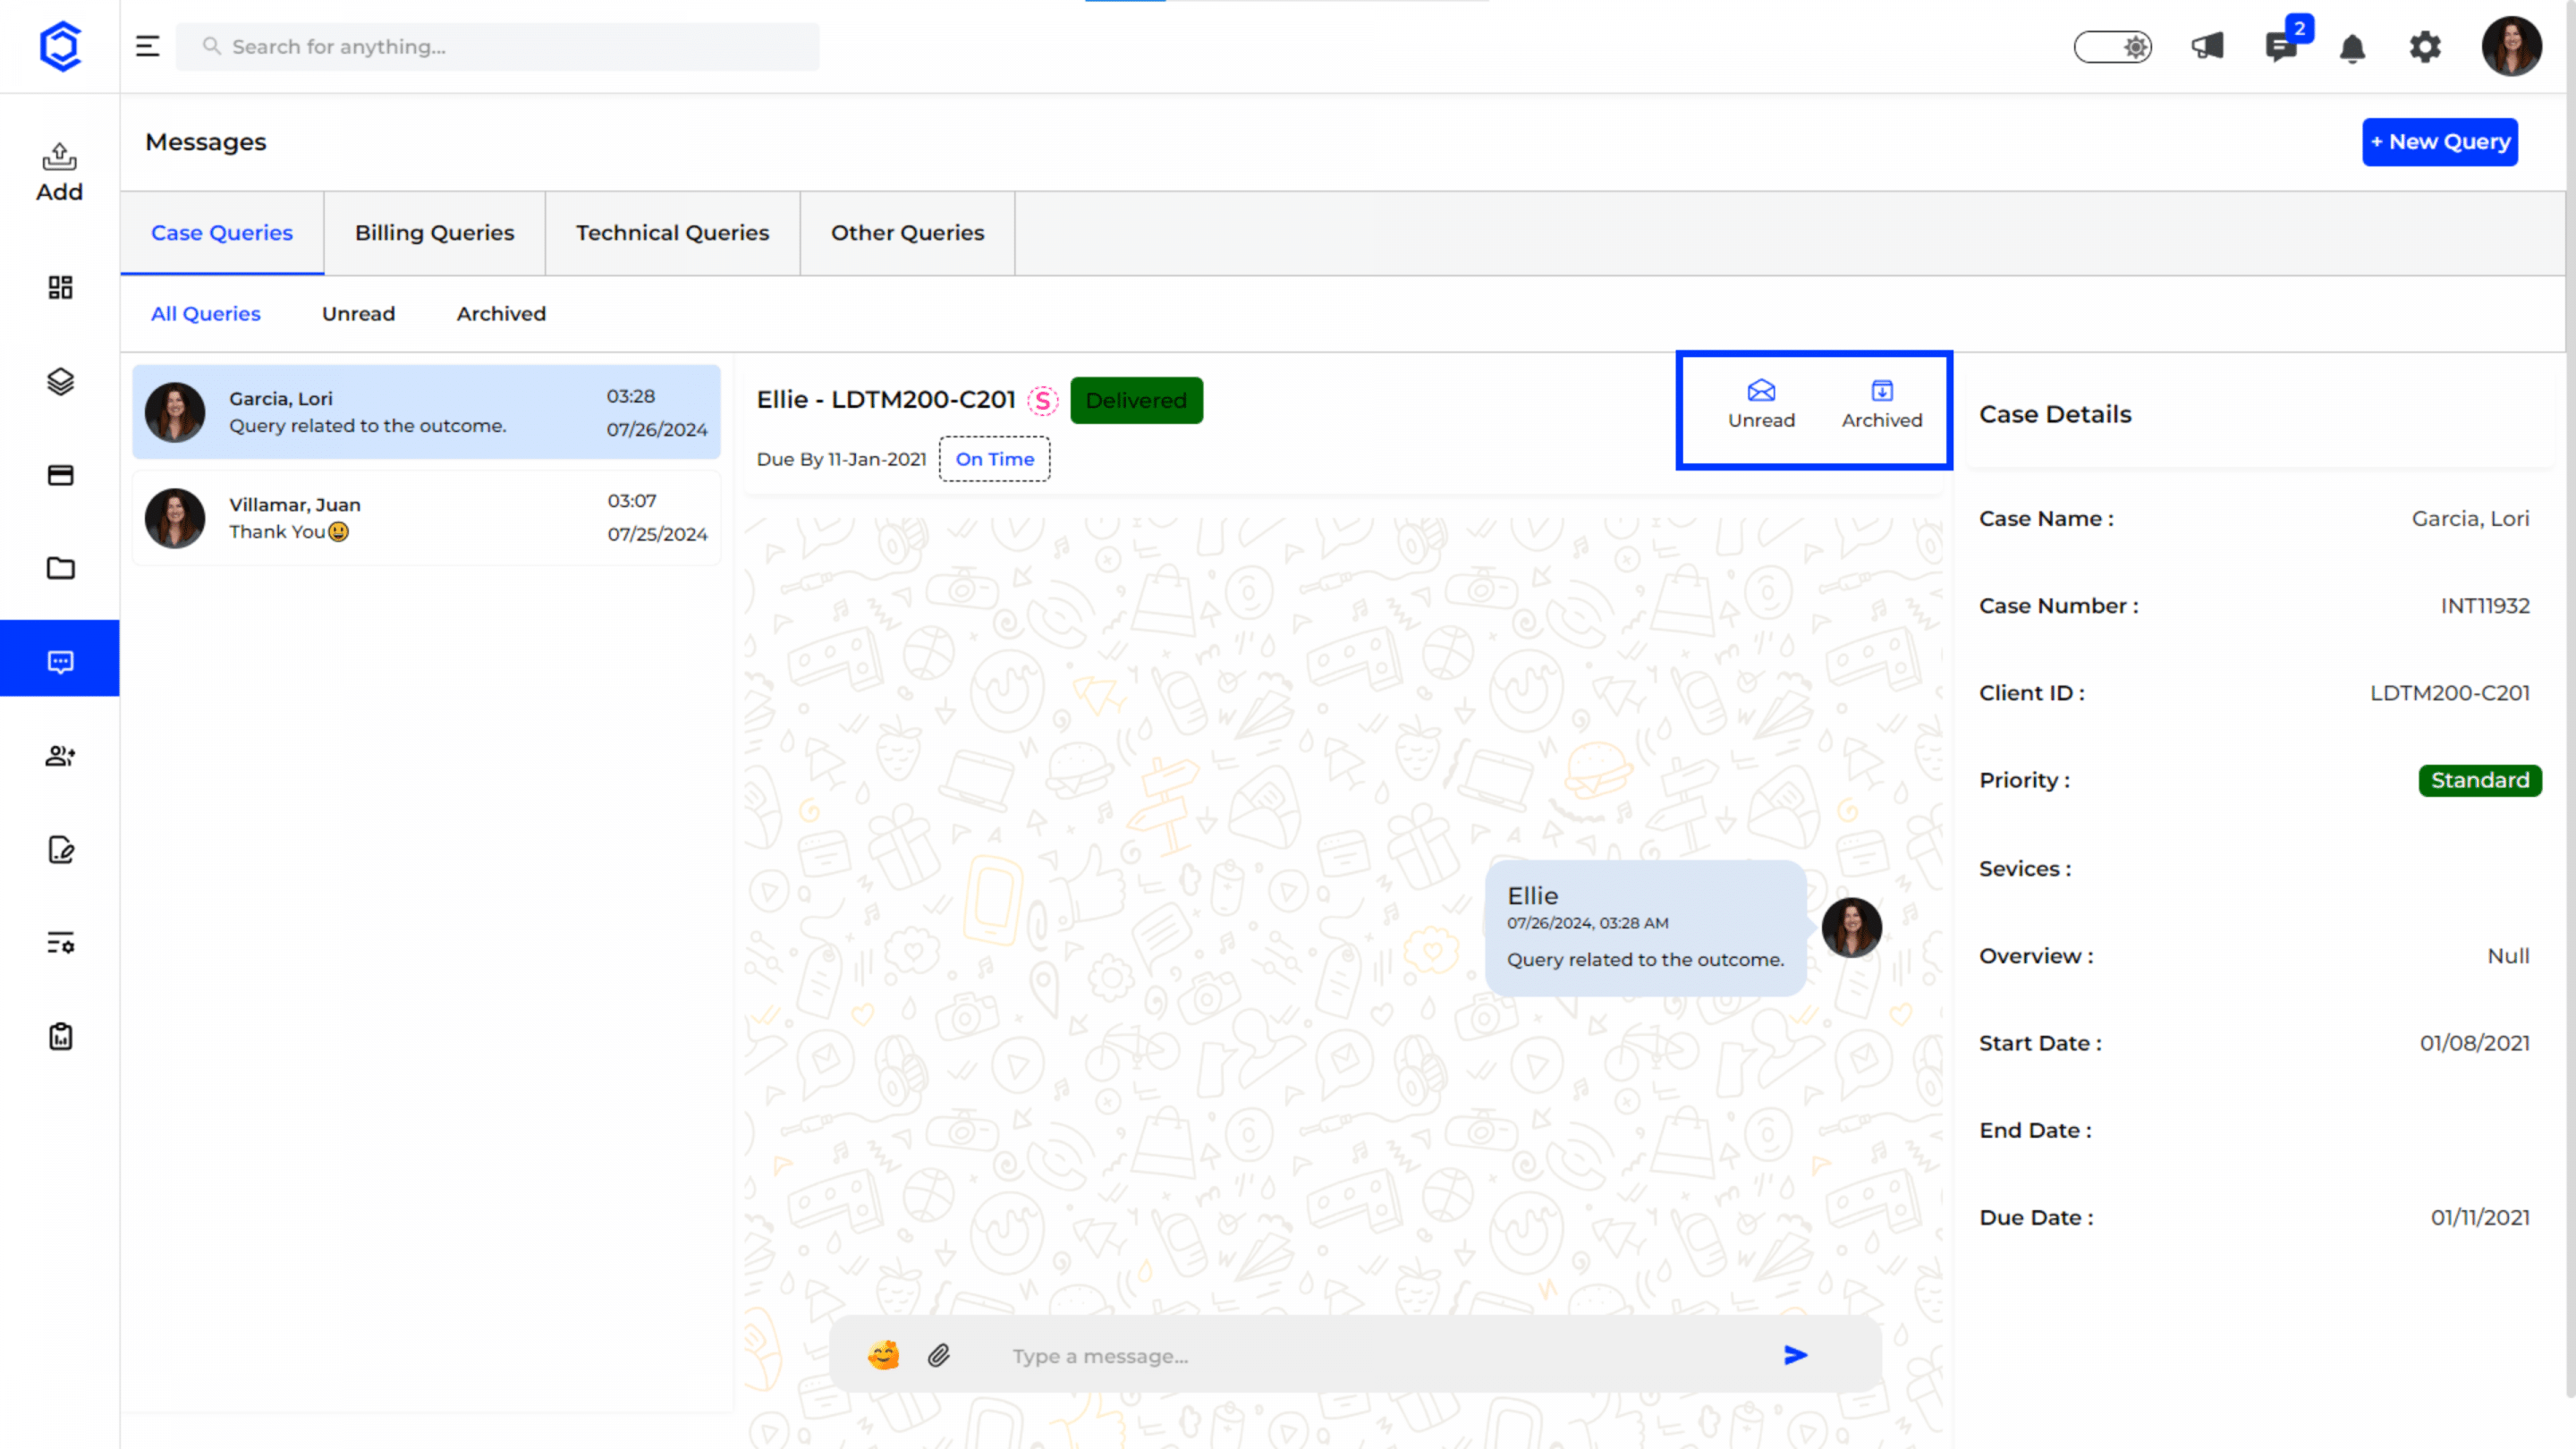Image resolution: width=2576 pixels, height=1449 pixels.
Task: Click the Due Date value 01/11/2021
Action: [2480, 1217]
